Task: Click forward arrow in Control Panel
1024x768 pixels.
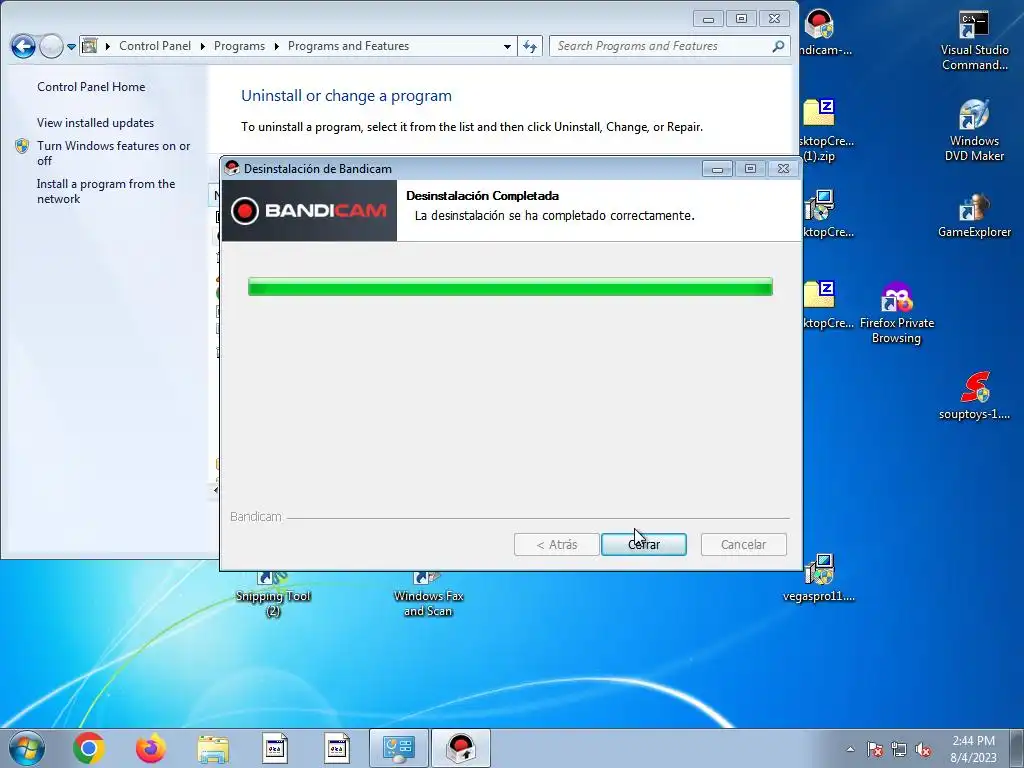Action: 51,46
